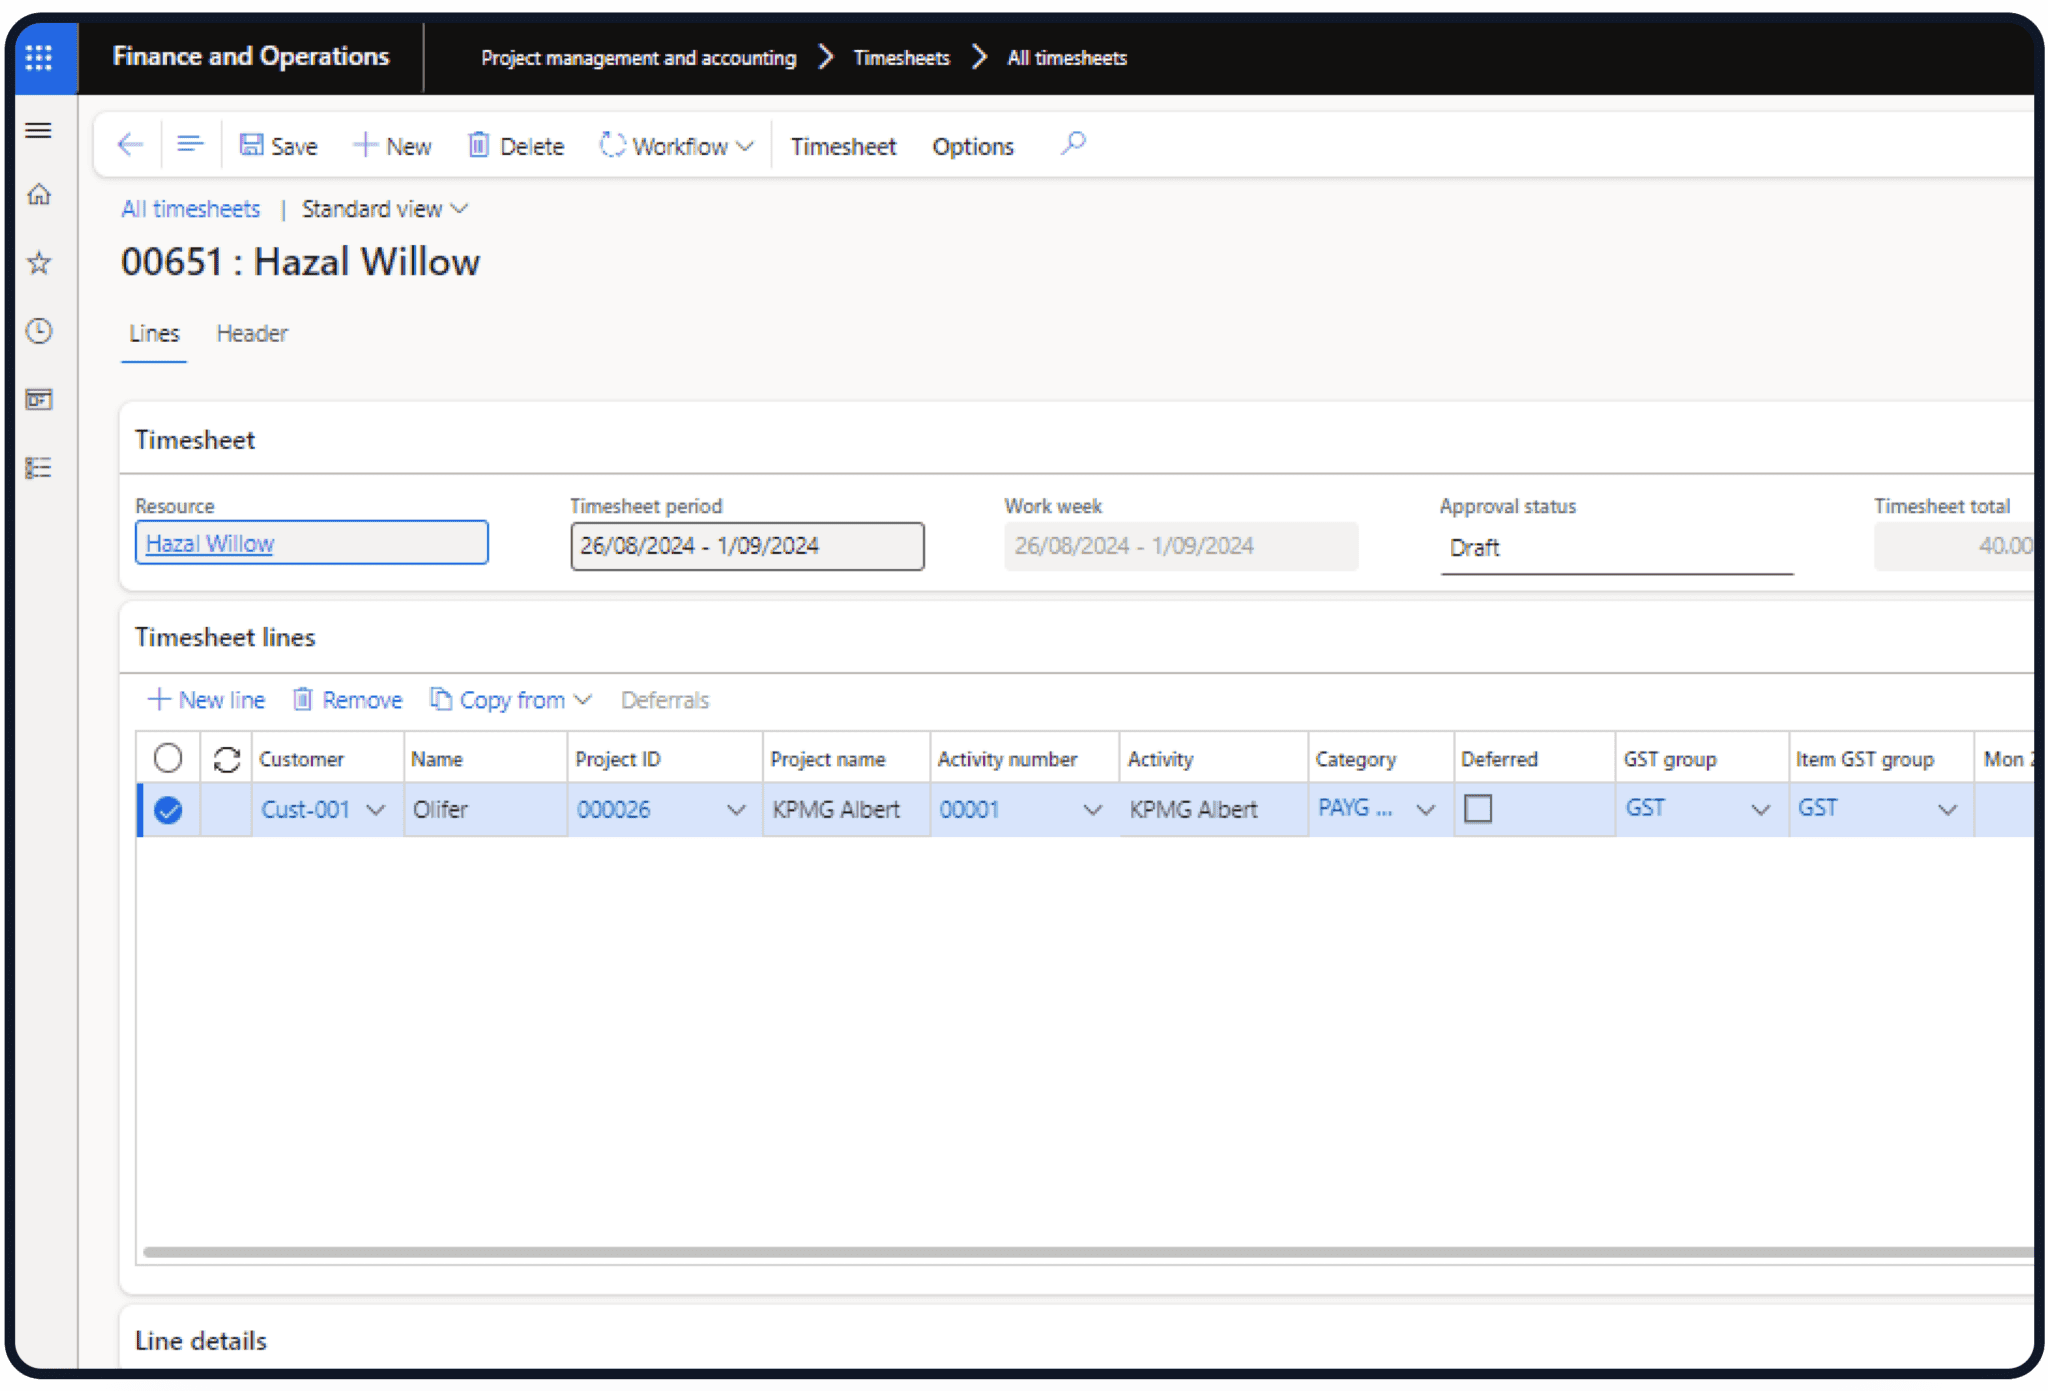Image resolution: width=2048 pixels, height=1391 pixels.
Task: Expand the hamburger navigation pane
Action: coord(39,130)
